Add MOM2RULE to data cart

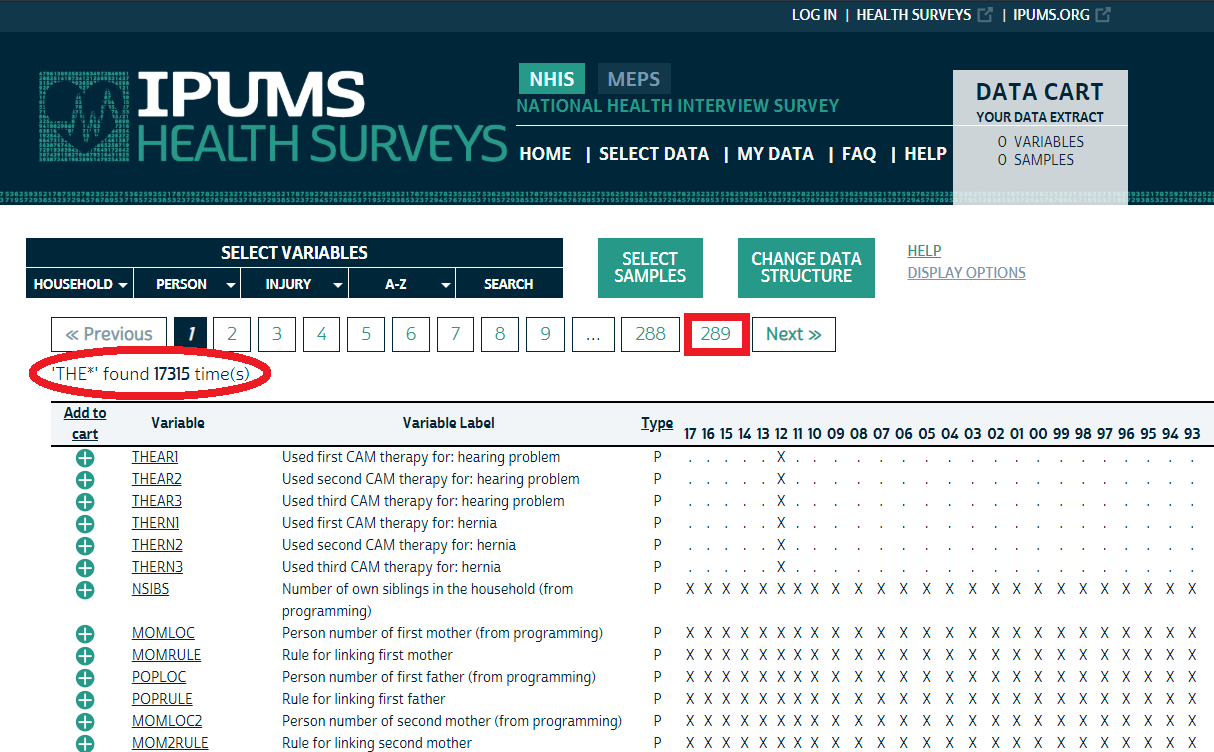tap(85, 742)
